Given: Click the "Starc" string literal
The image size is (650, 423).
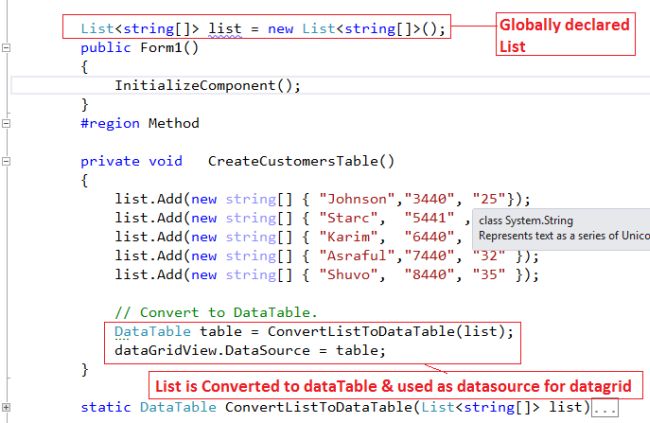Looking at the screenshot, I should (x=348, y=218).
